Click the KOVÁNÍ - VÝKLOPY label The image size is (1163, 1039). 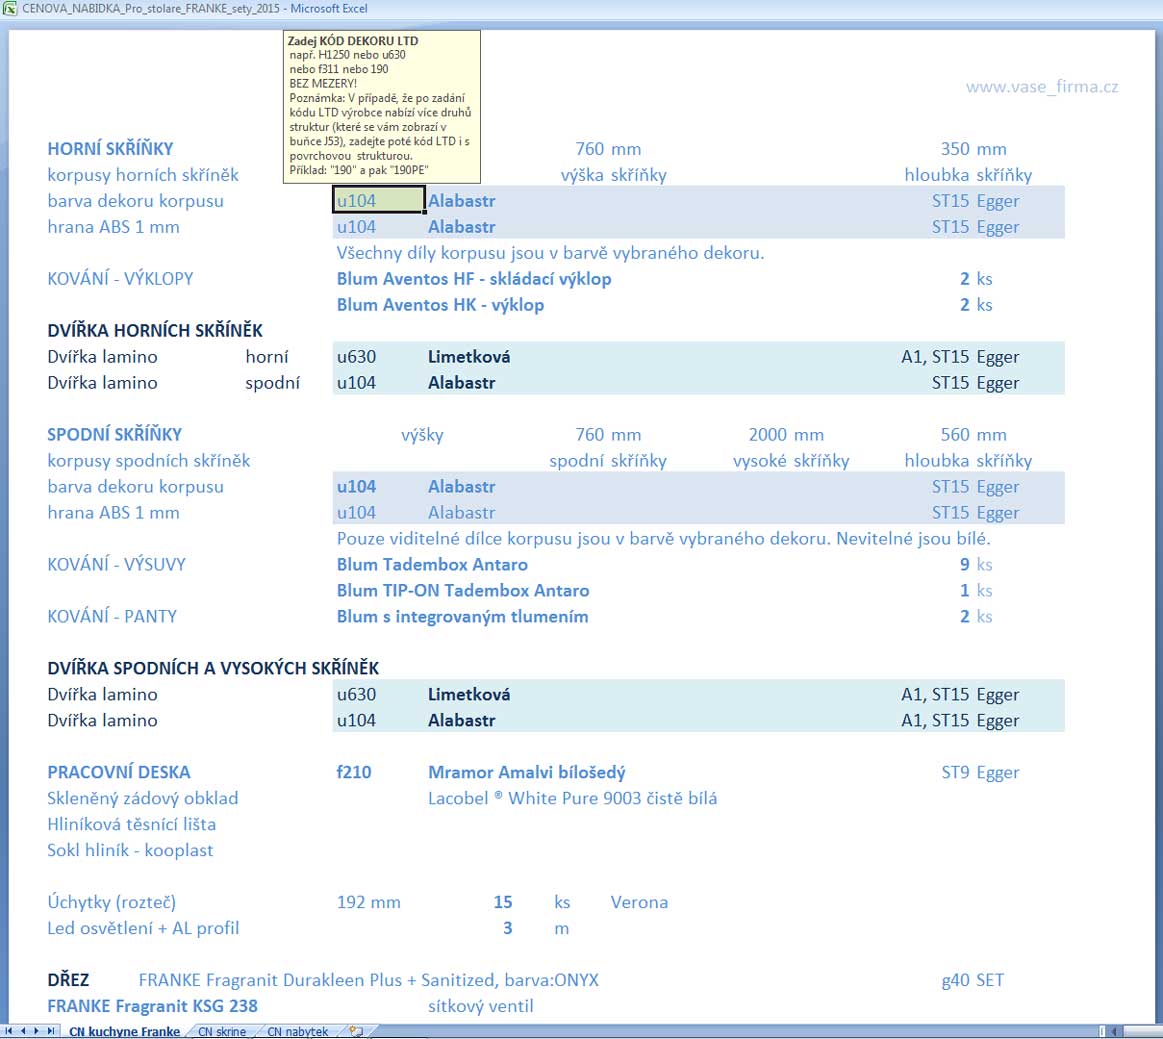click(120, 279)
